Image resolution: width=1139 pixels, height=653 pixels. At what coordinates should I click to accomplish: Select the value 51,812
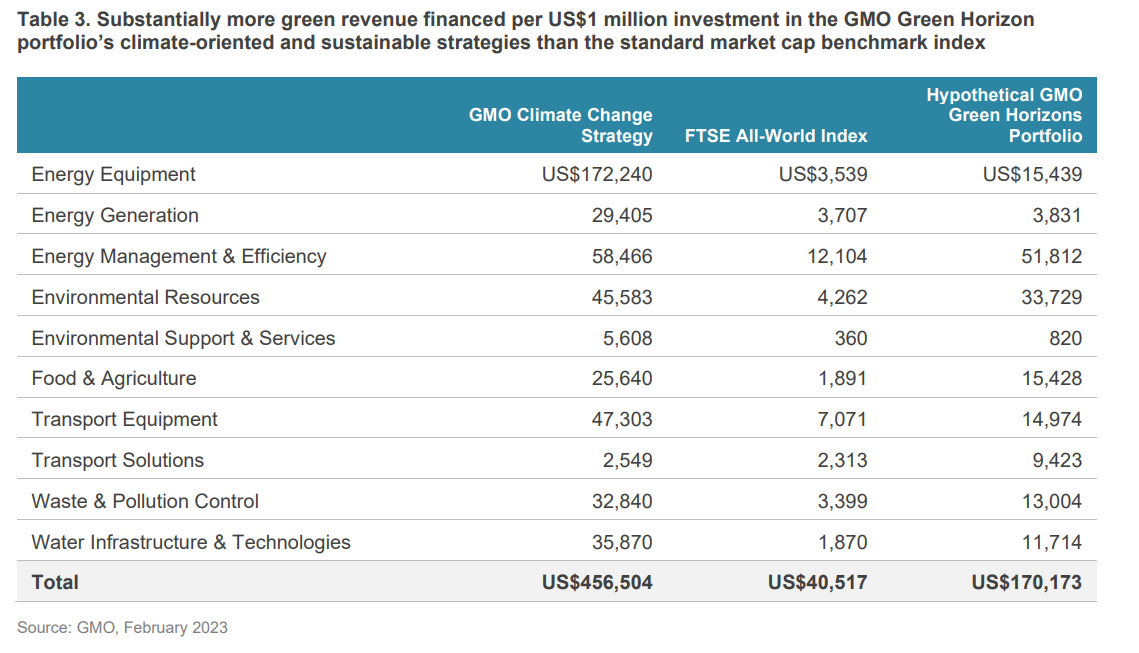click(x=1052, y=256)
